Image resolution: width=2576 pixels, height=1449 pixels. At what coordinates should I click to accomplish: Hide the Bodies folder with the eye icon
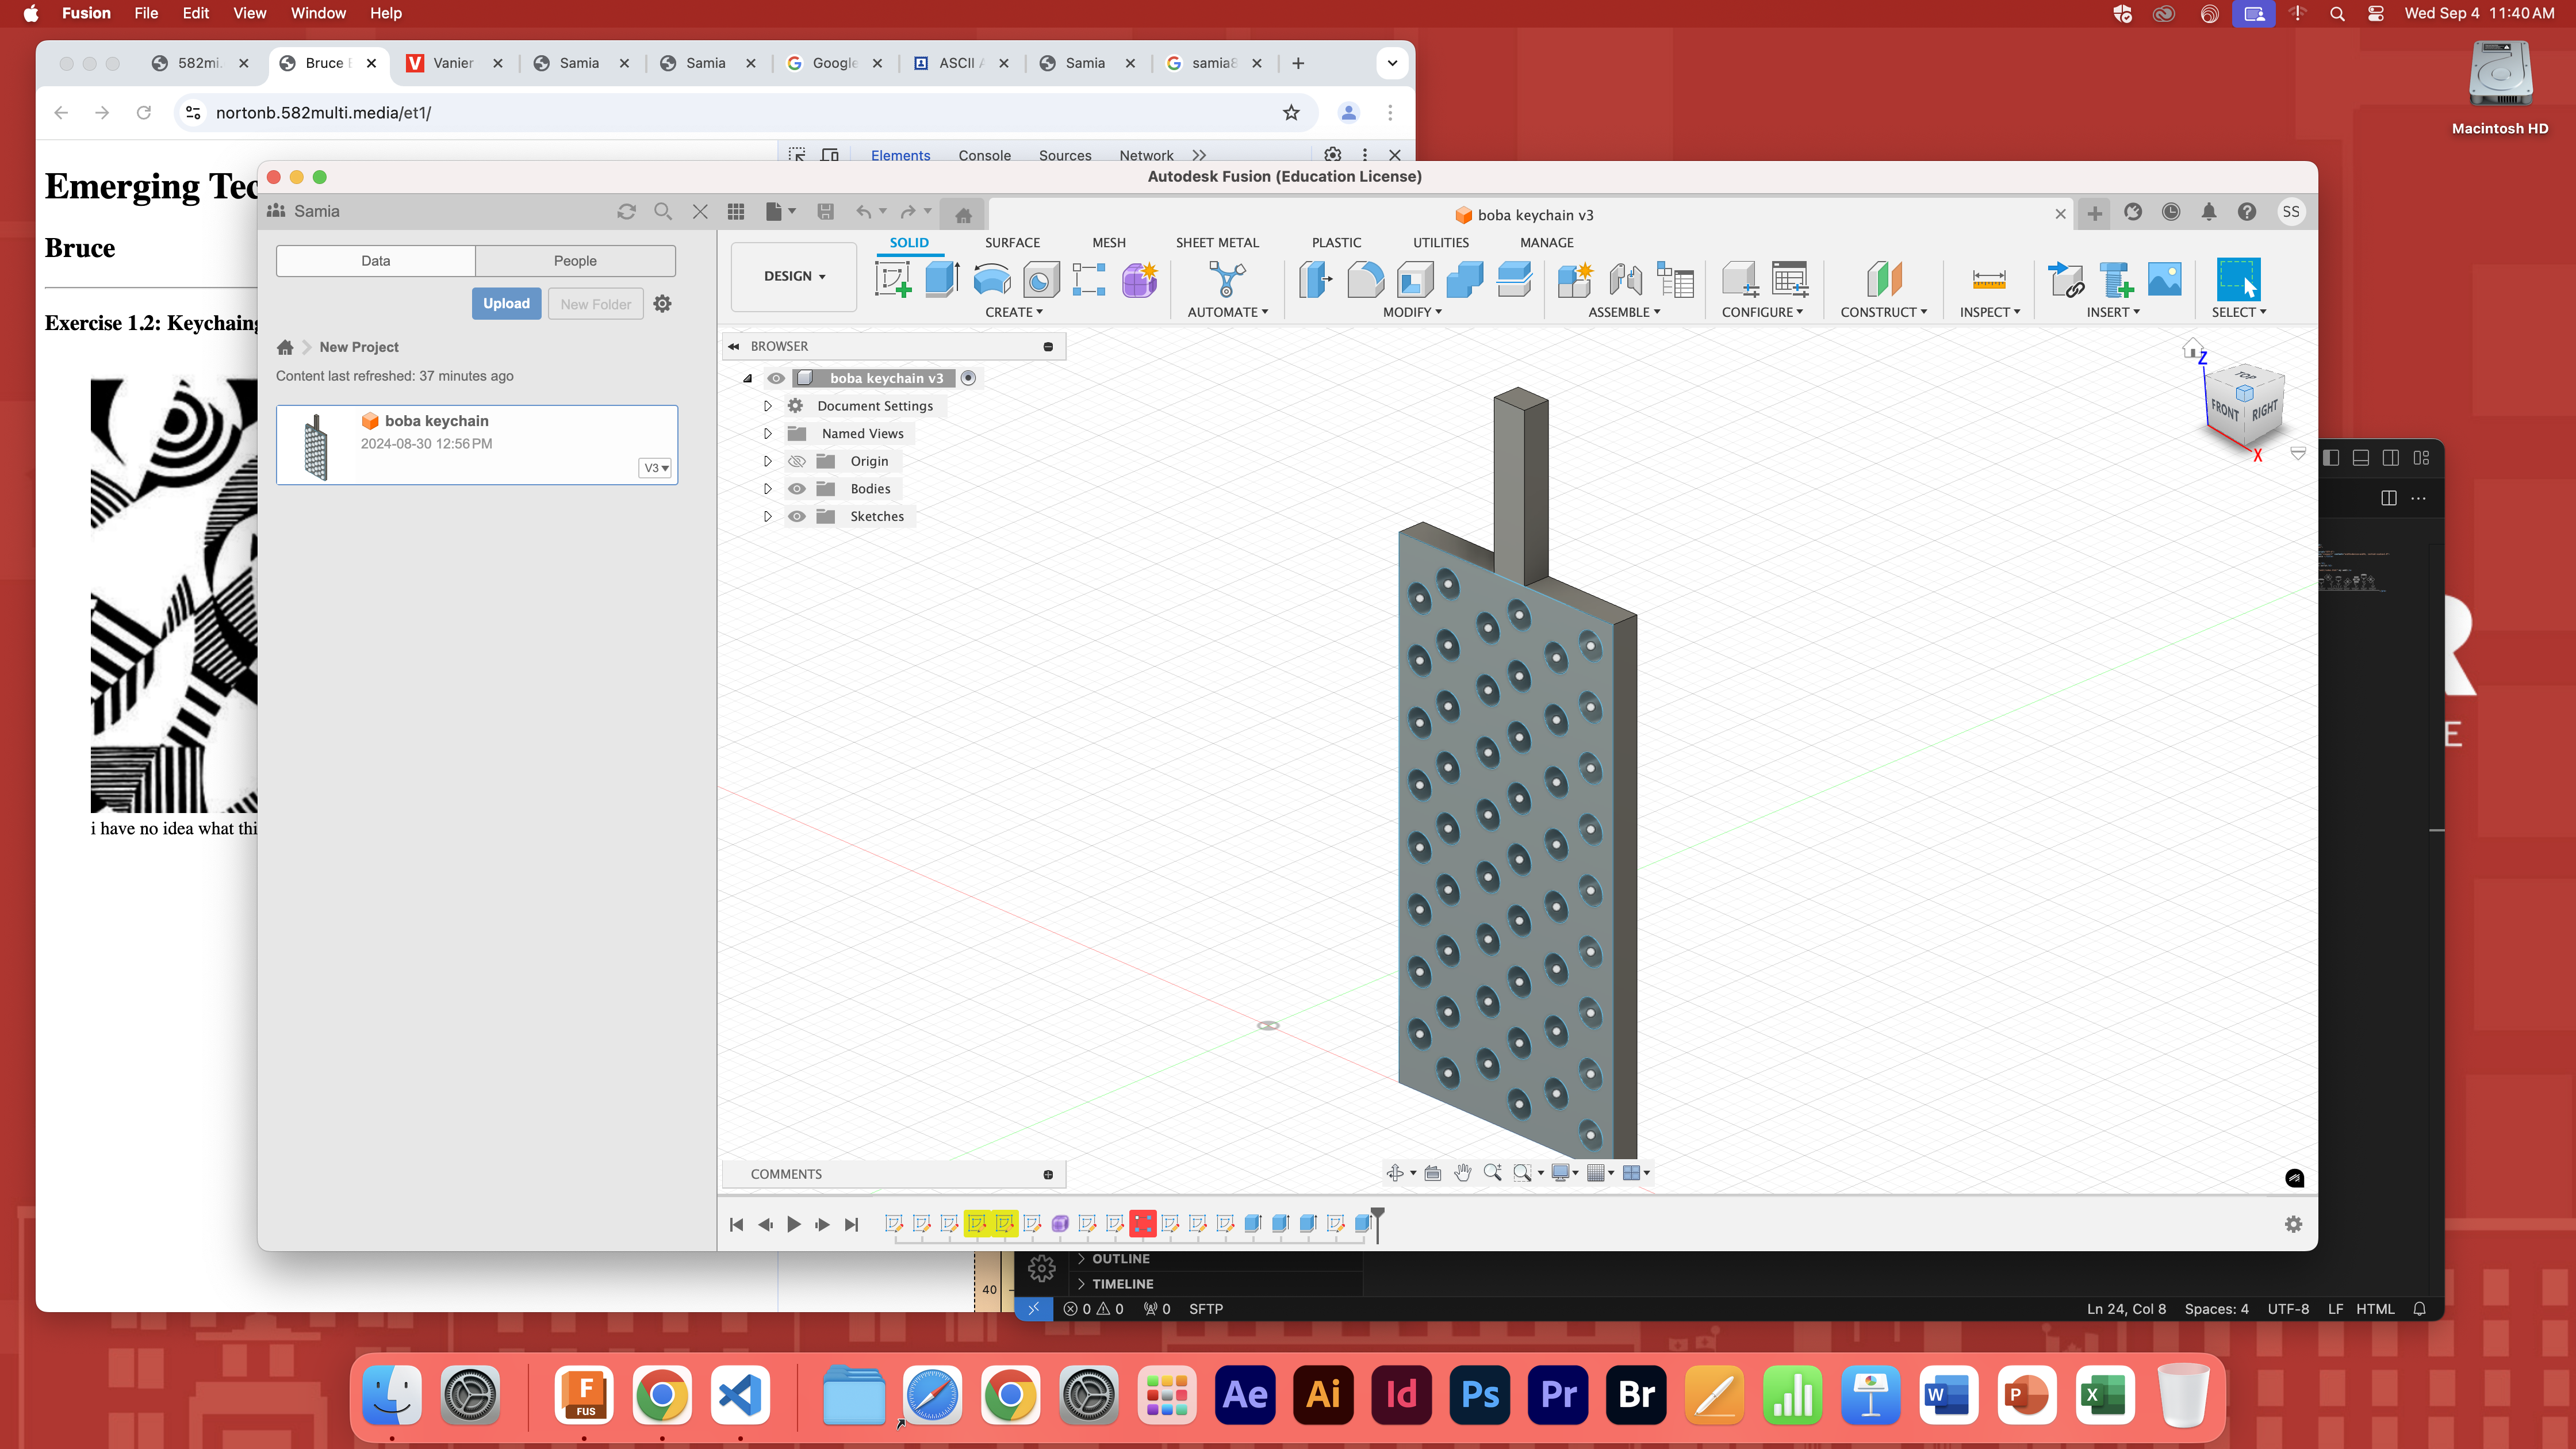(x=796, y=489)
